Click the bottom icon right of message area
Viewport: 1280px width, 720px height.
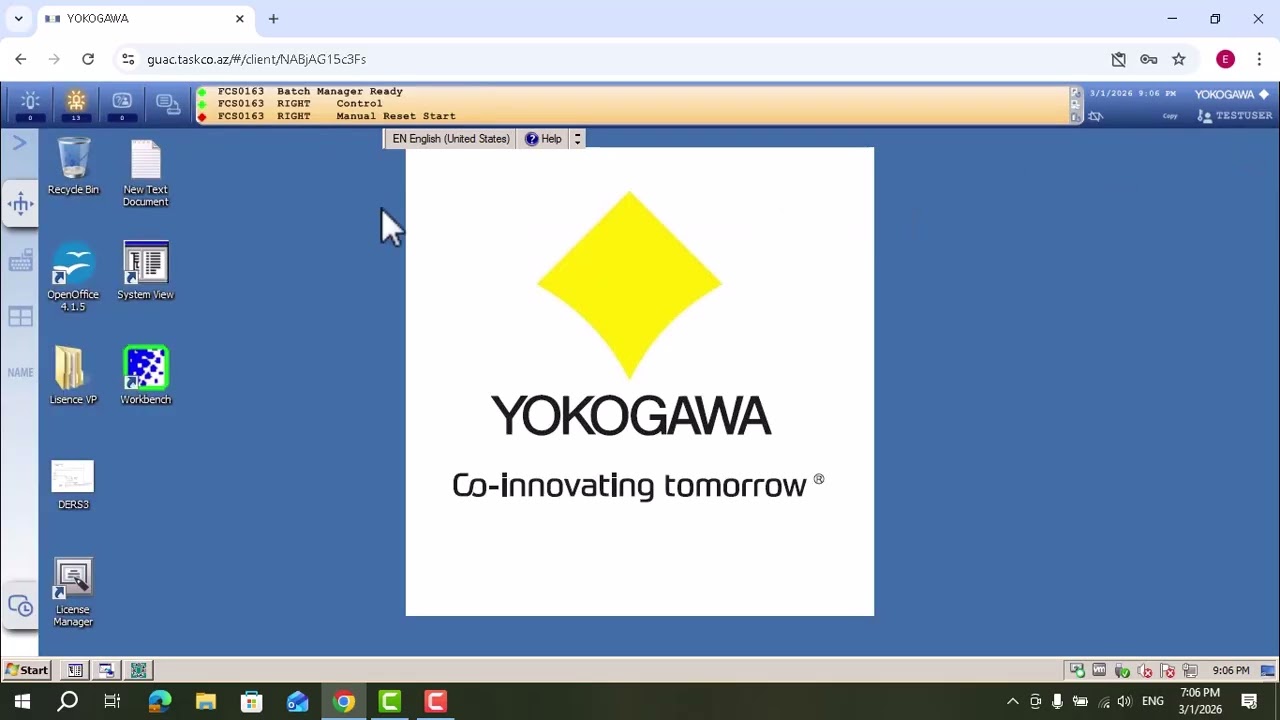(x=1076, y=117)
